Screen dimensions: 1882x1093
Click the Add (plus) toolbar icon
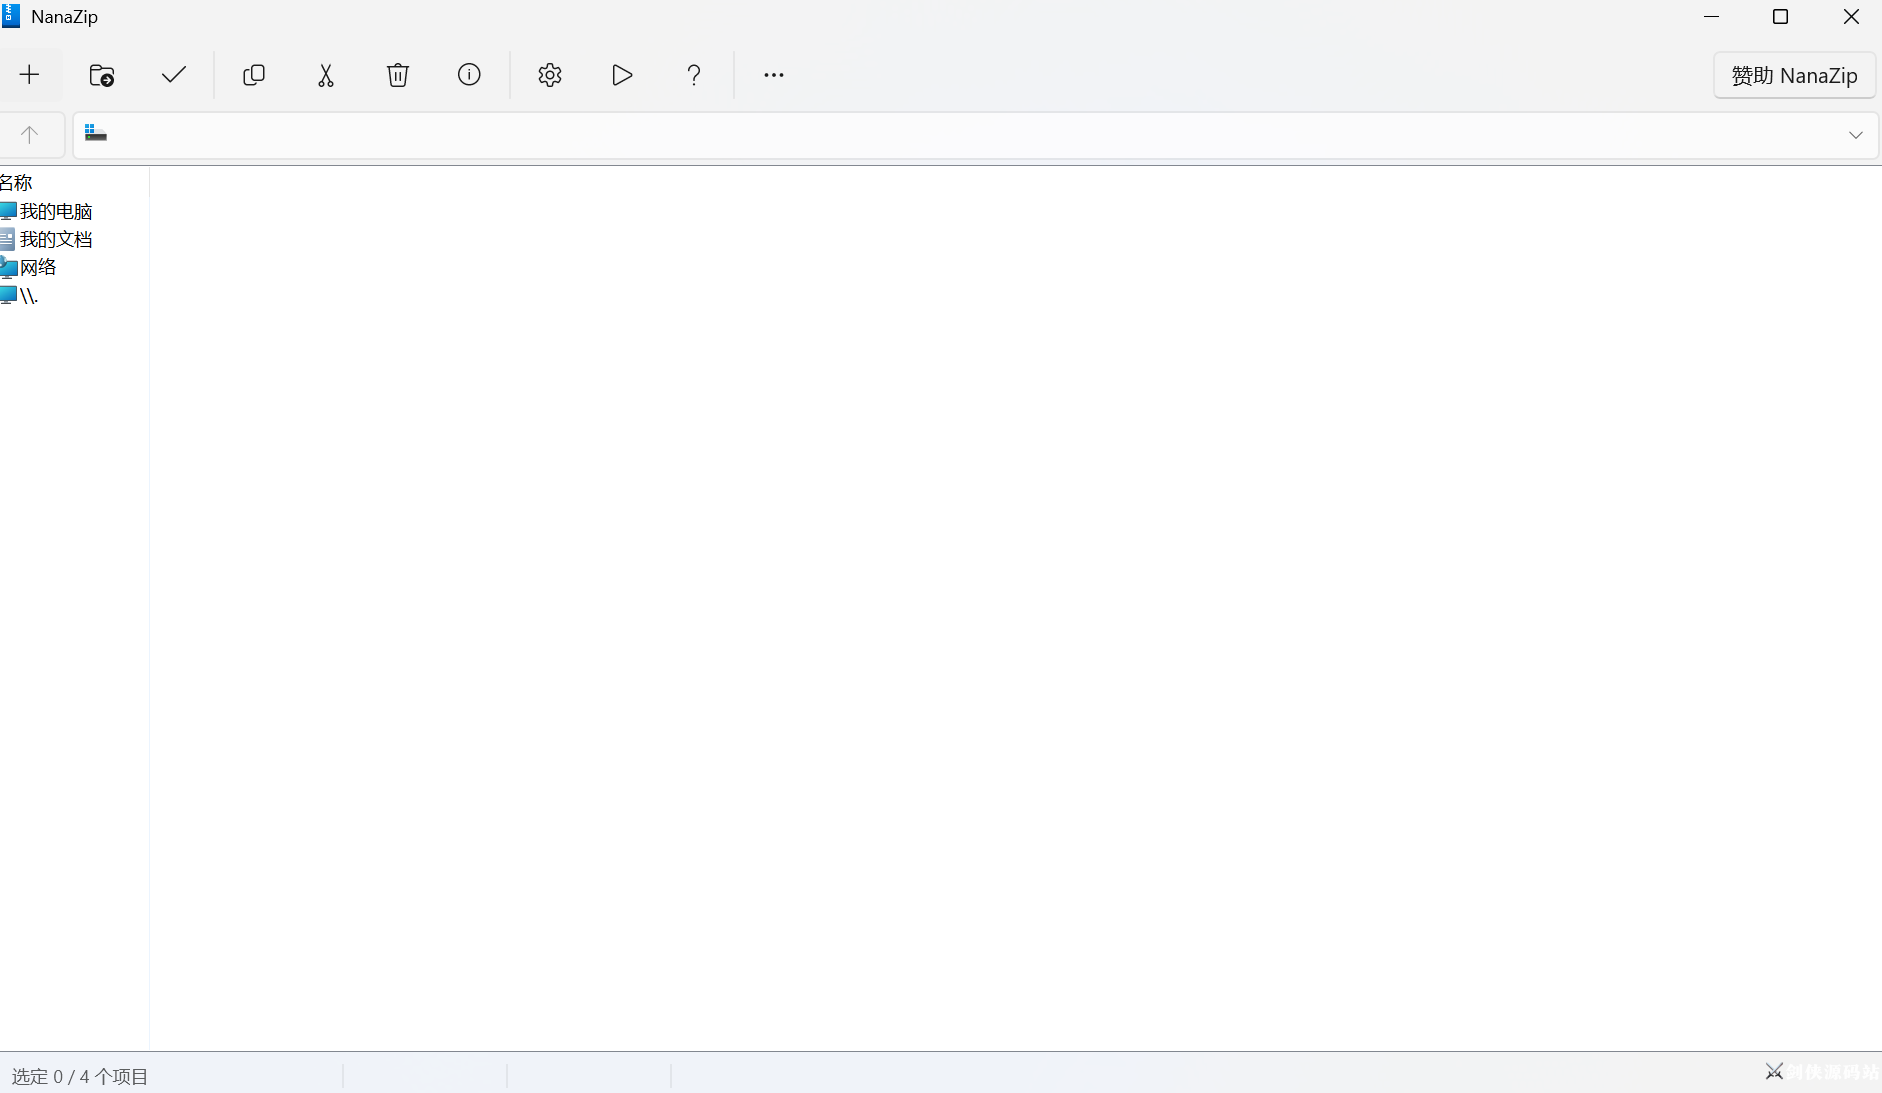[x=29, y=75]
